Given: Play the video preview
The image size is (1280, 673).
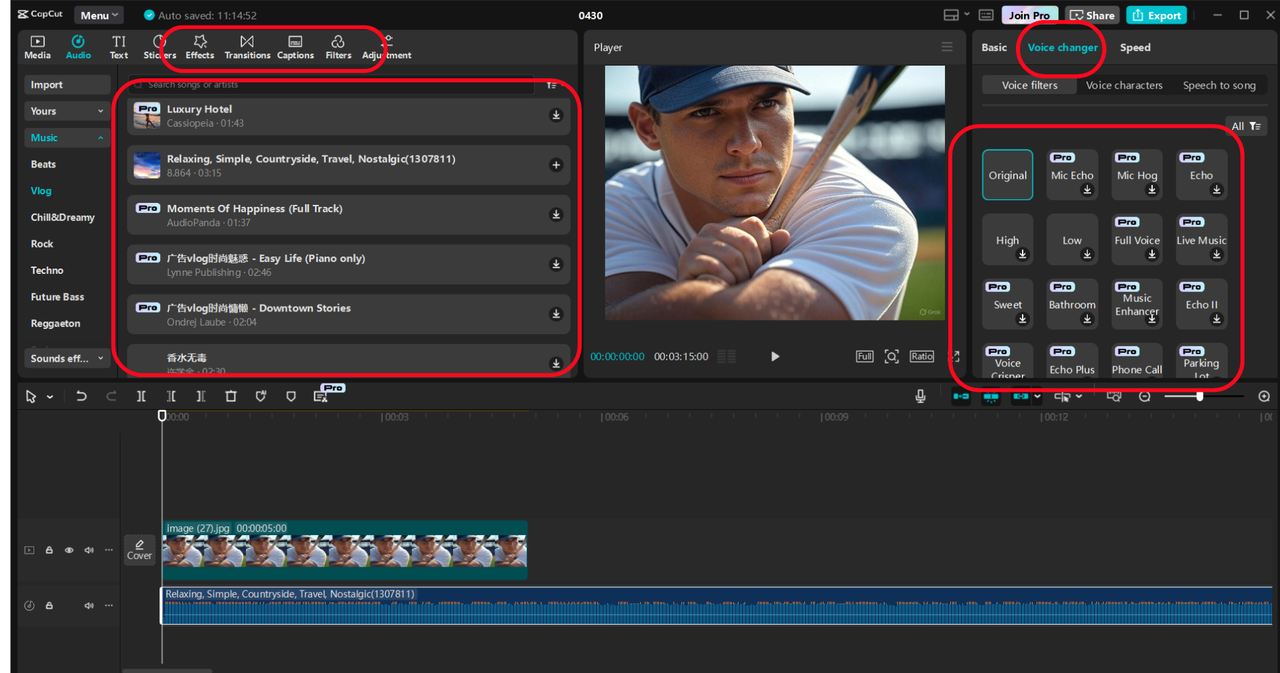Looking at the screenshot, I should (x=775, y=356).
